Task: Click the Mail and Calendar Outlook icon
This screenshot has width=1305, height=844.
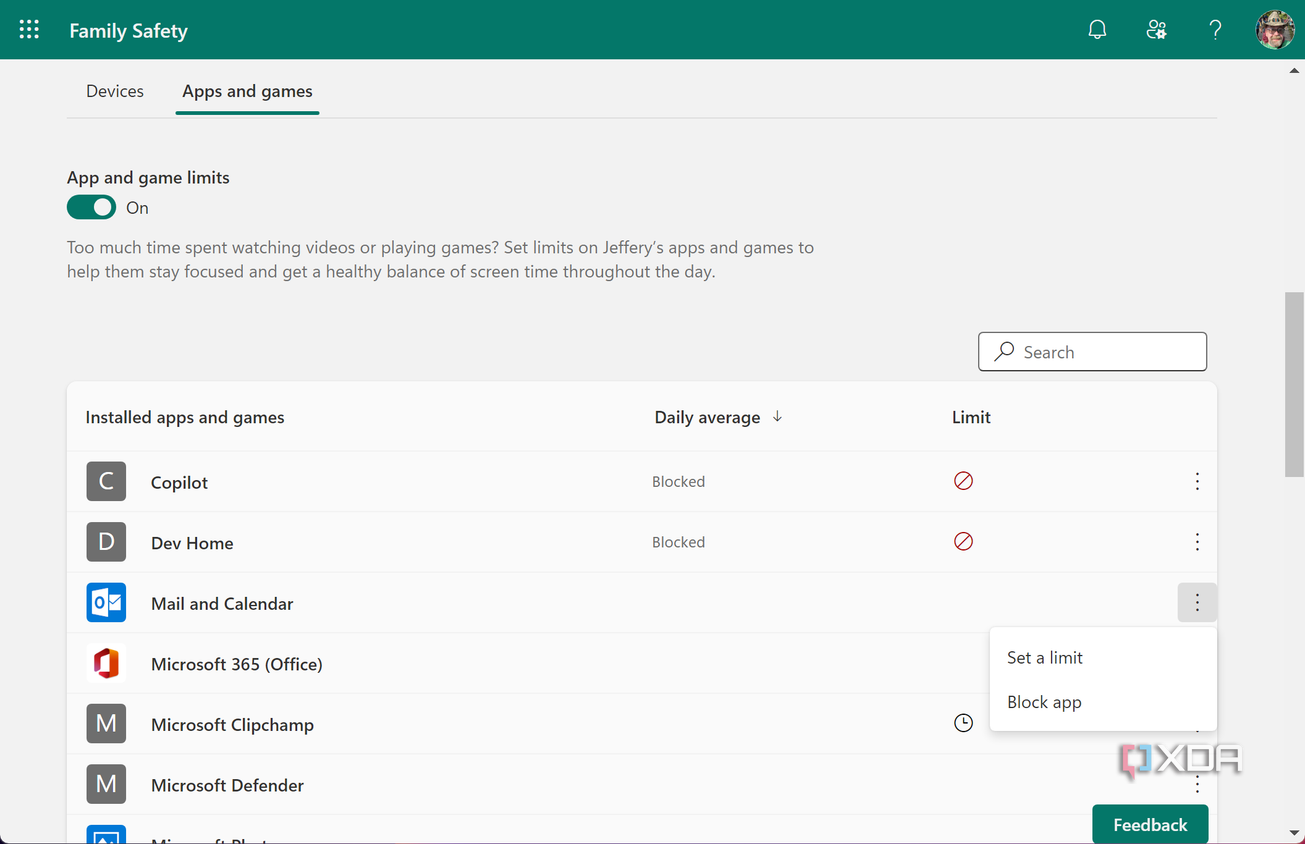Action: tap(106, 603)
